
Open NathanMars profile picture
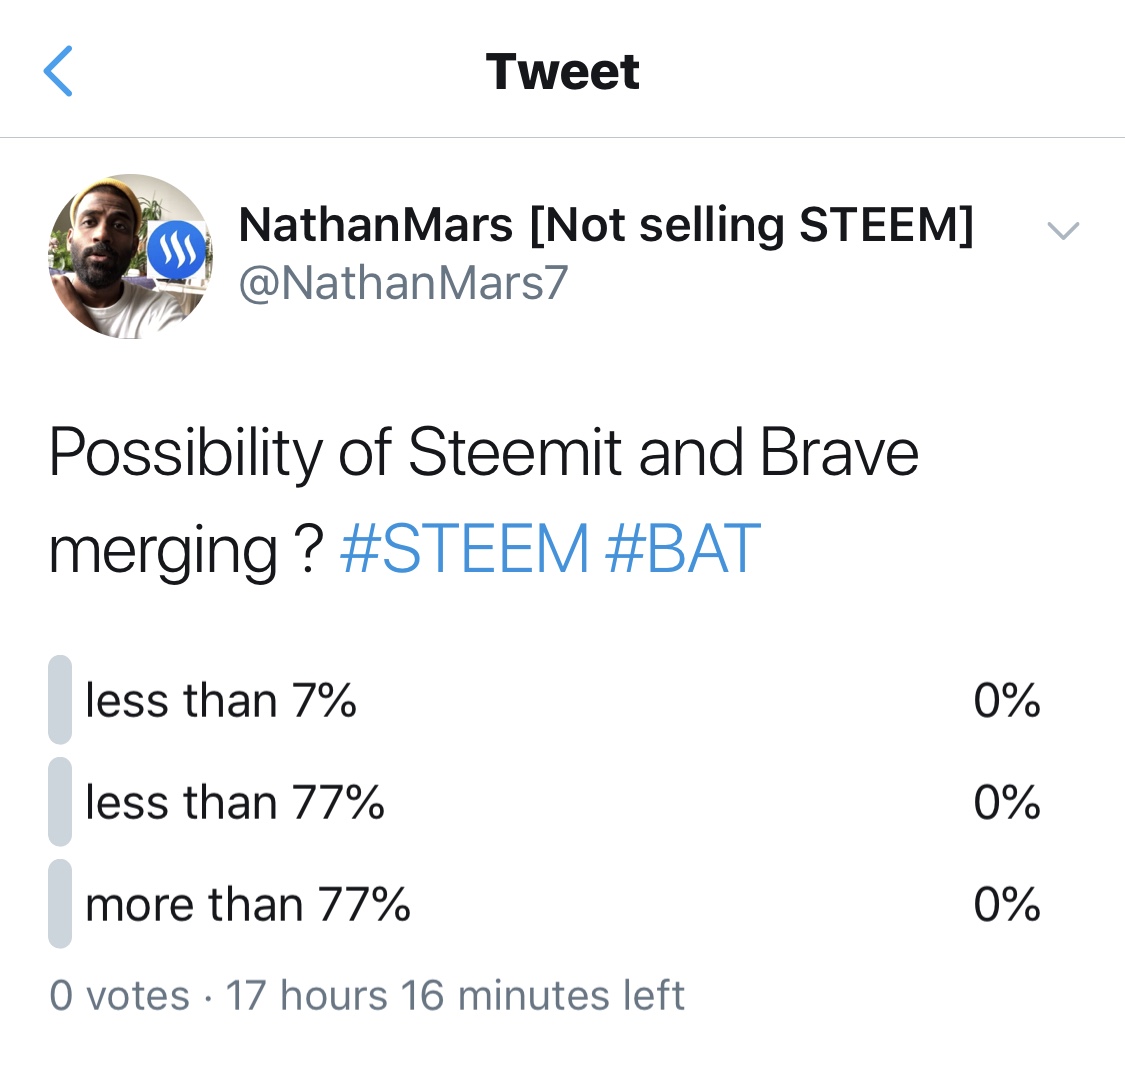click(130, 255)
